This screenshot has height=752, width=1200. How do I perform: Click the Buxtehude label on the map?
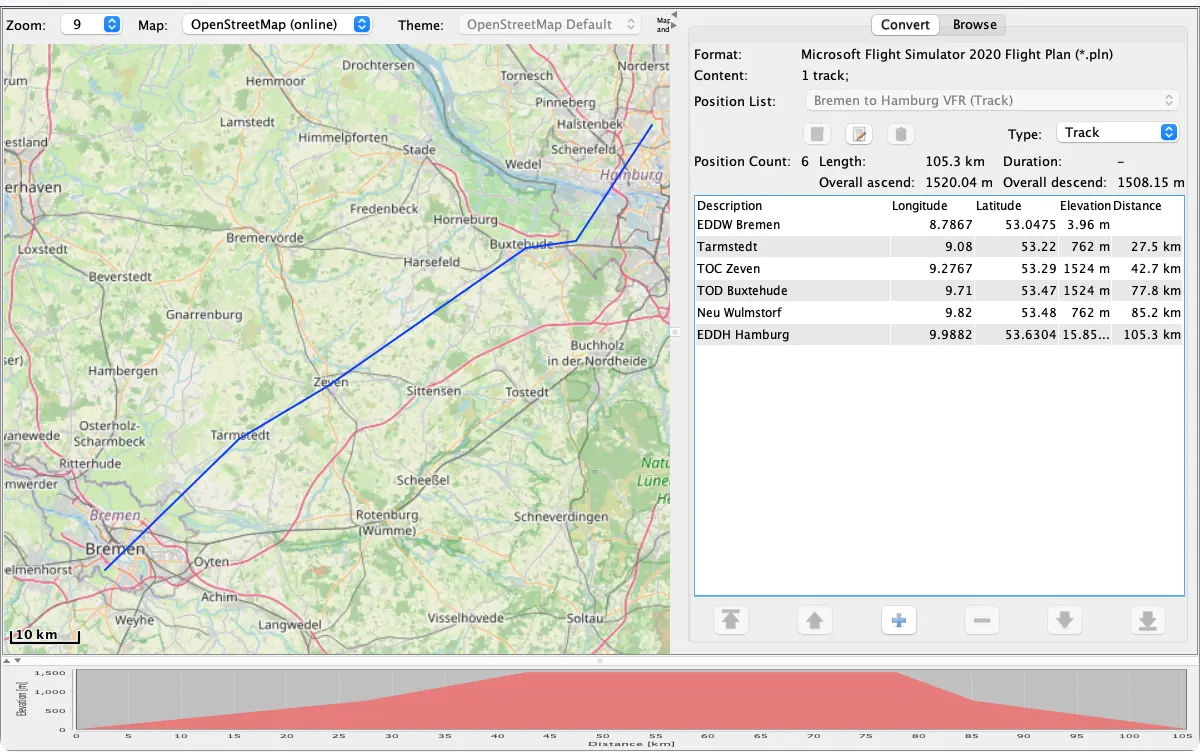point(521,244)
